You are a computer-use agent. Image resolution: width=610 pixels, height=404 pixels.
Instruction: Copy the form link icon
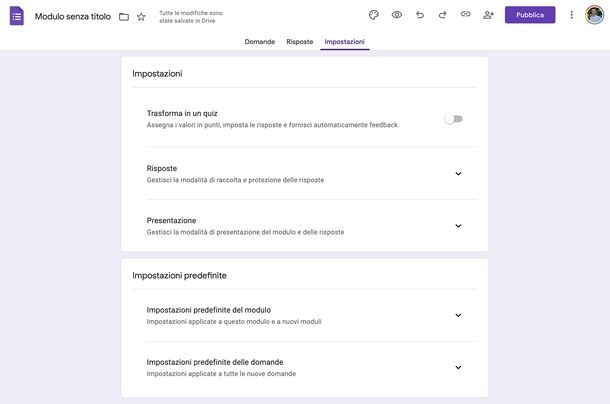point(465,15)
